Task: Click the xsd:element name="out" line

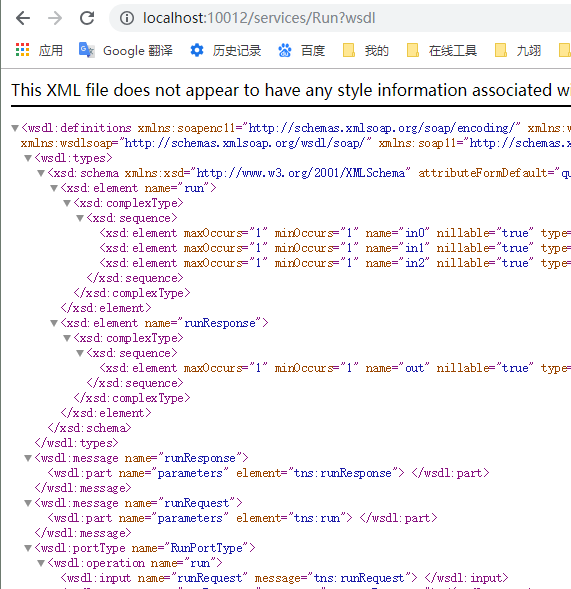Action: click(335, 368)
